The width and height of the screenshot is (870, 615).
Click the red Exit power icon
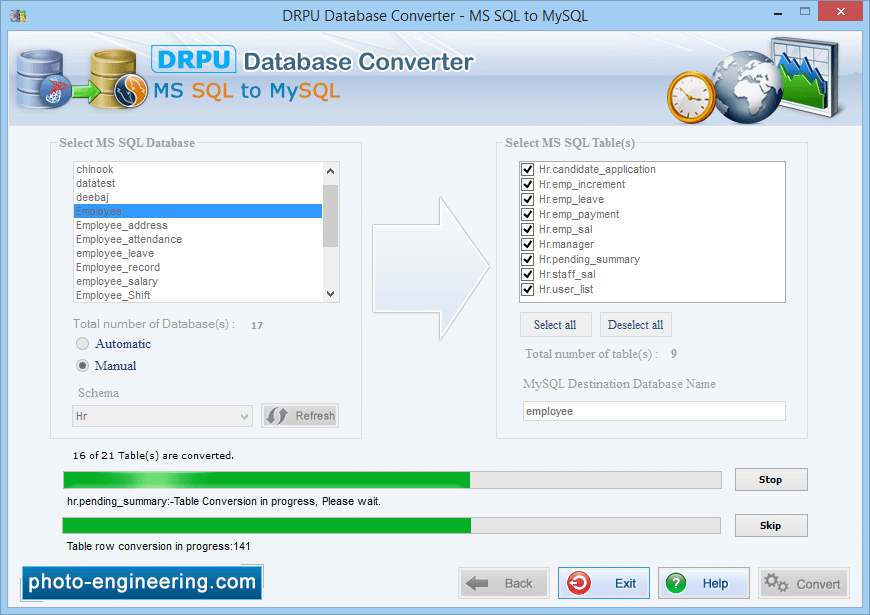point(579,583)
